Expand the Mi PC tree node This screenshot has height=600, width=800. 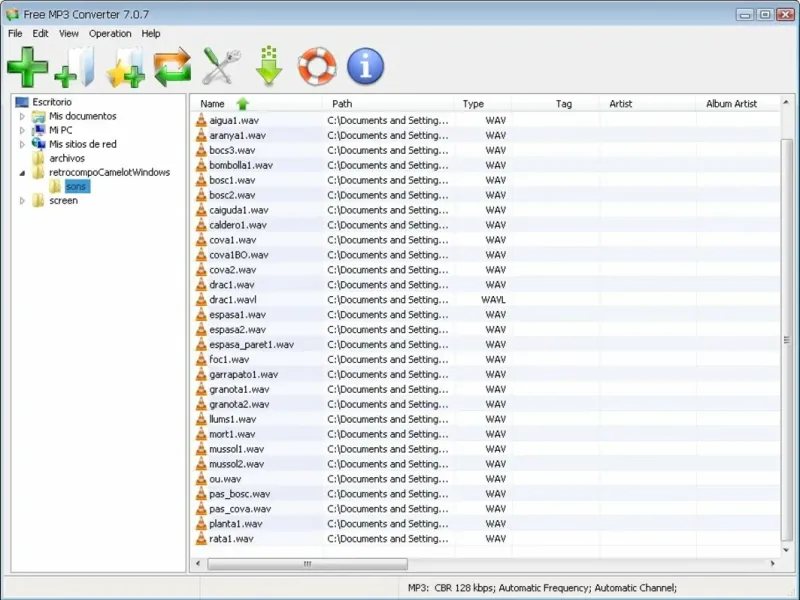(x=22, y=130)
